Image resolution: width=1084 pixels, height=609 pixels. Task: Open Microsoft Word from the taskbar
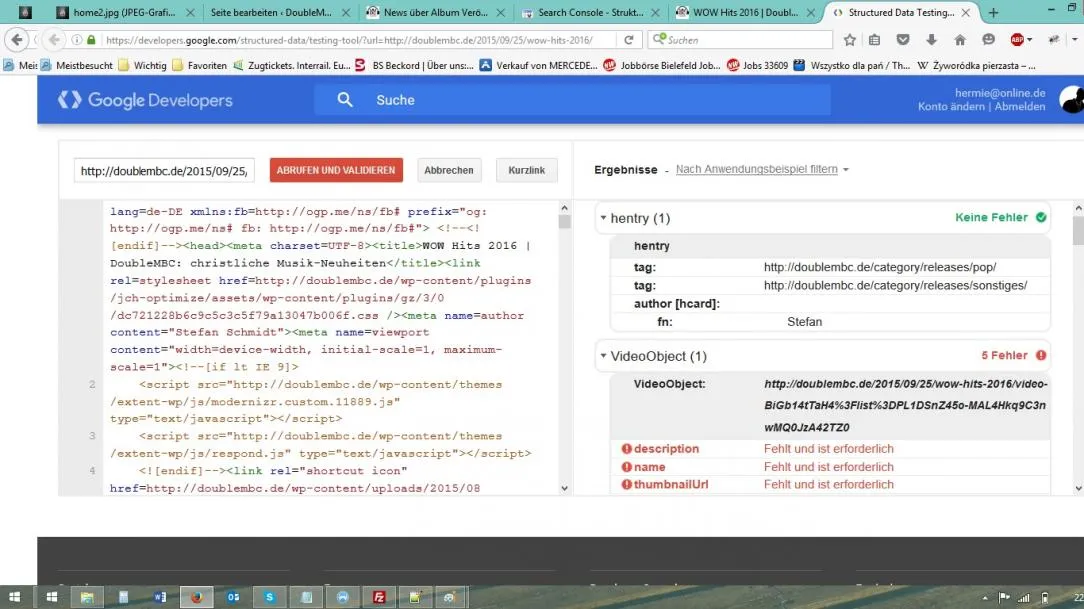point(160,597)
